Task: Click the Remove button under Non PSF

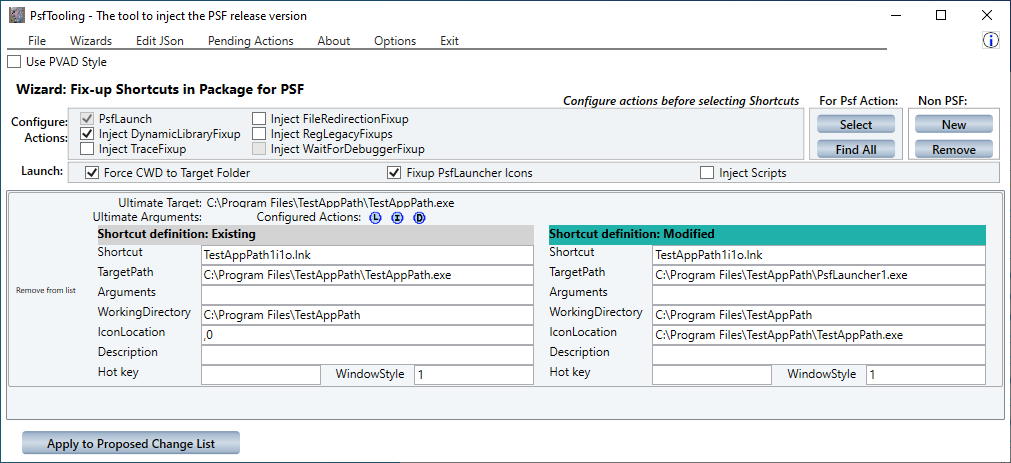Action: click(953, 150)
